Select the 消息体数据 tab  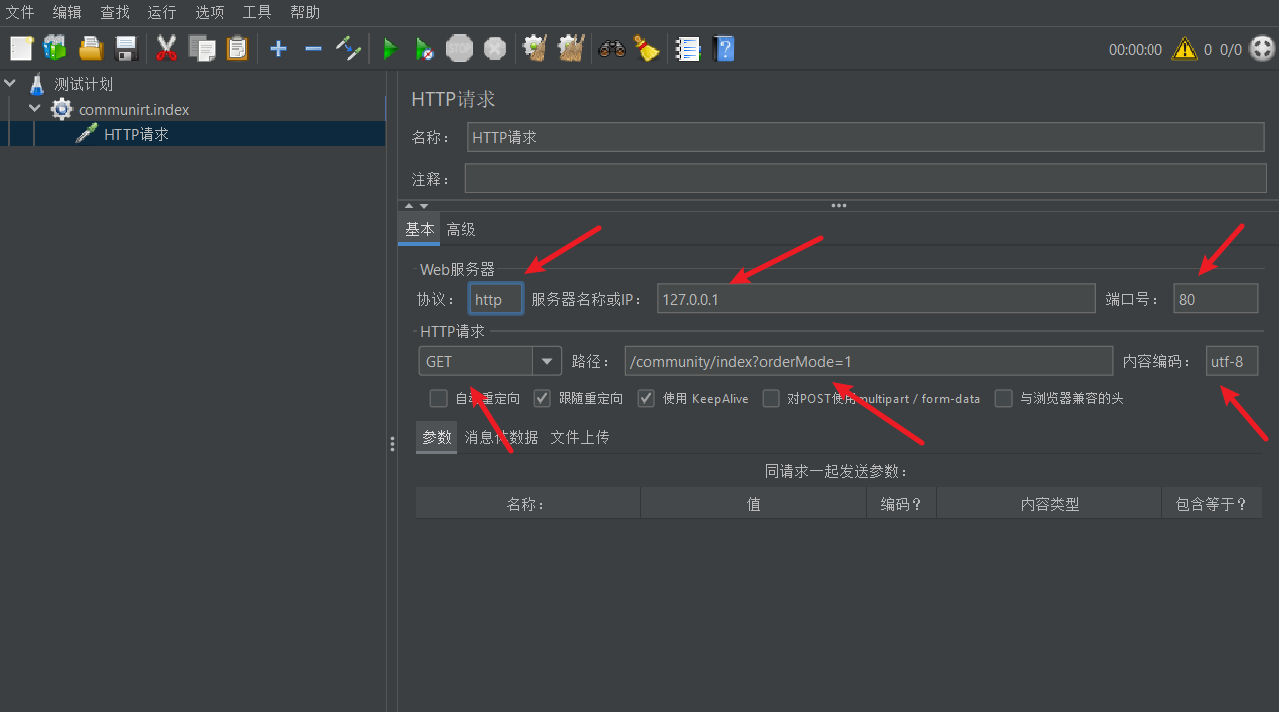tap(501, 437)
